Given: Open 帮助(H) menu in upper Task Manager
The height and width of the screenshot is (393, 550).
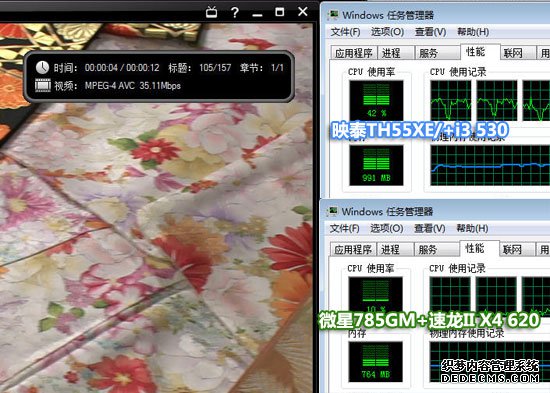Looking at the screenshot, I should (473, 32).
